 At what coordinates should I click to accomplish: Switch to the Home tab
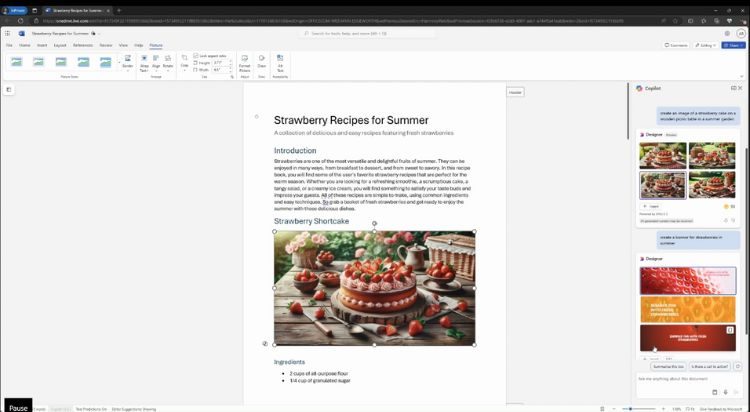(25, 45)
